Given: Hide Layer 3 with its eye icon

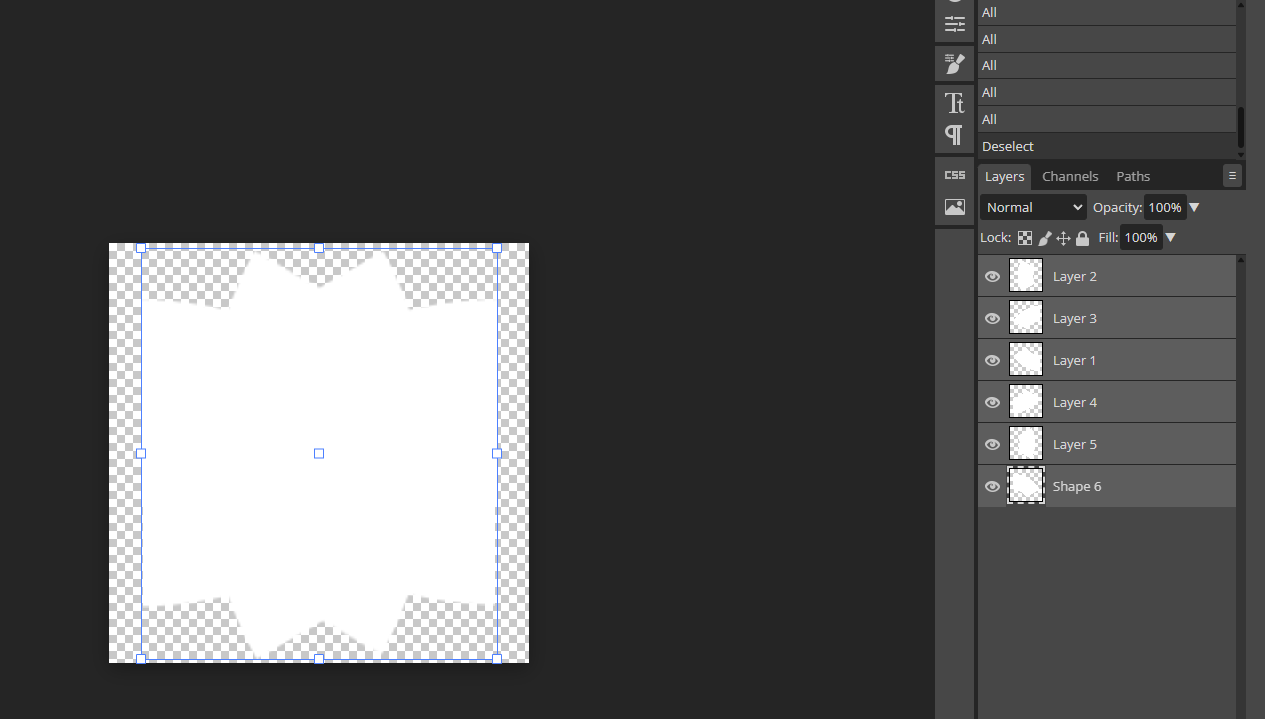Looking at the screenshot, I should 992,319.
